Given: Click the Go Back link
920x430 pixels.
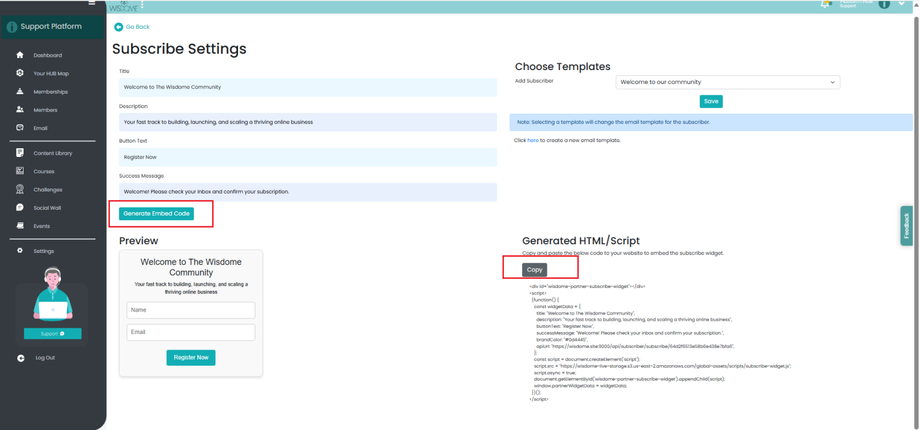Looking at the screenshot, I should point(132,27).
